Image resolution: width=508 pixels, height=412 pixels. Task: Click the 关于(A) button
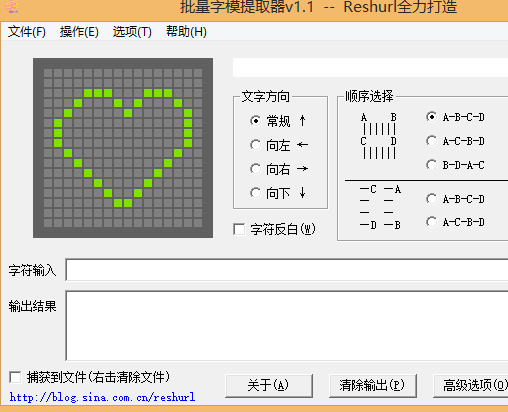(x=269, y=386)
